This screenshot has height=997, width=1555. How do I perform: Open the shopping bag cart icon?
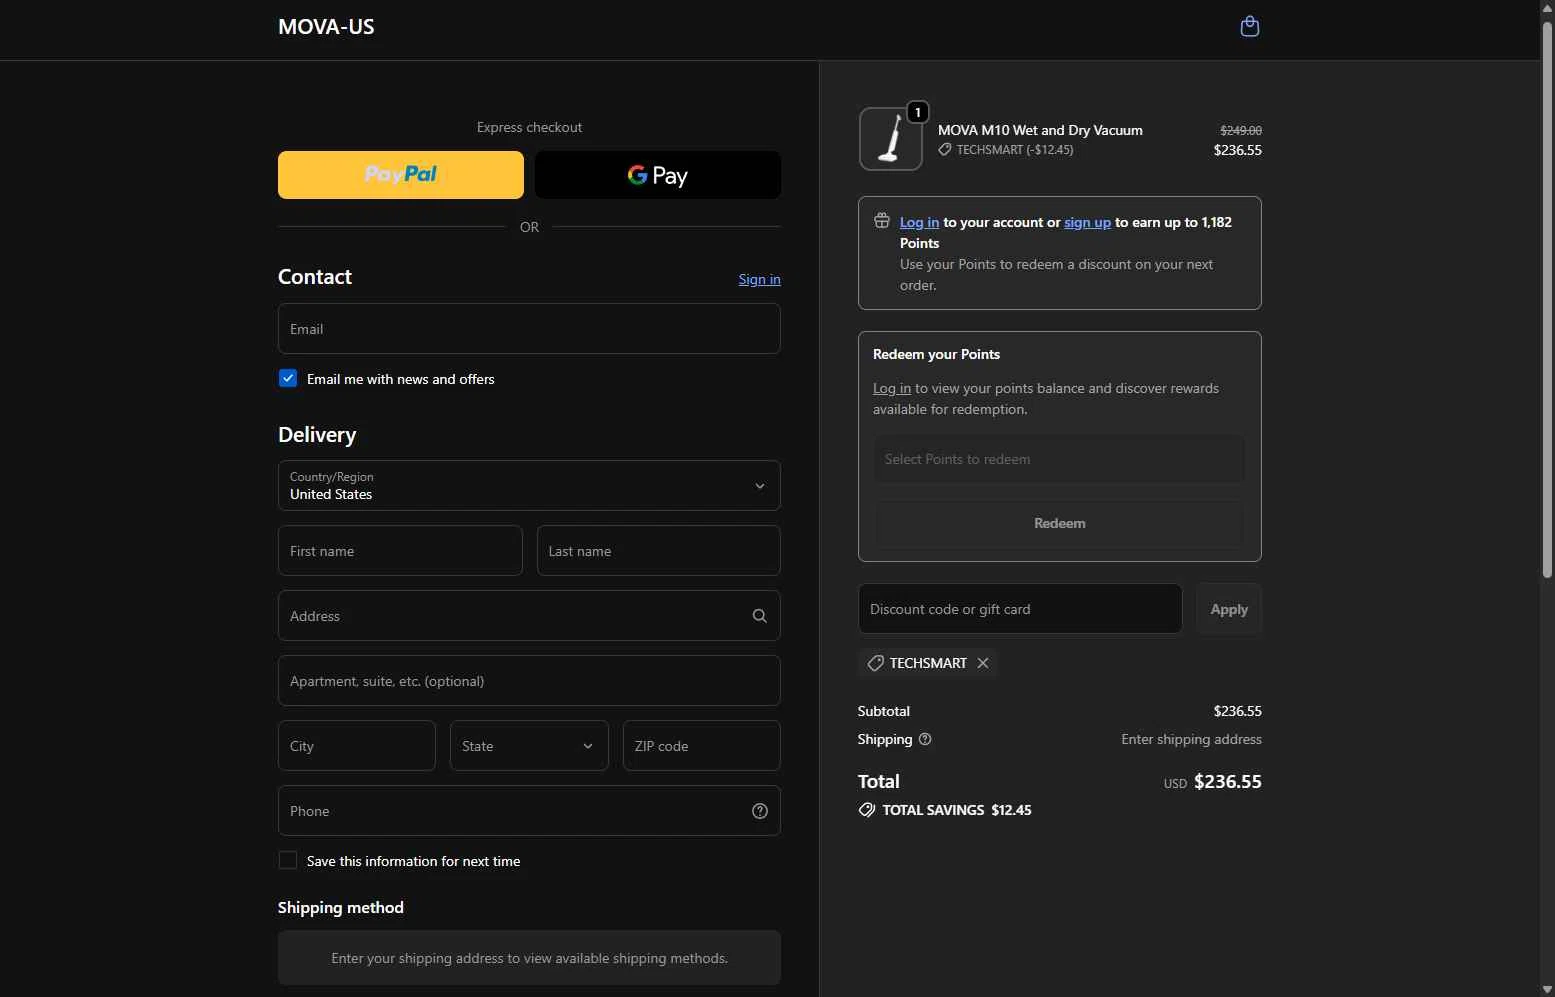(1249, 26)
